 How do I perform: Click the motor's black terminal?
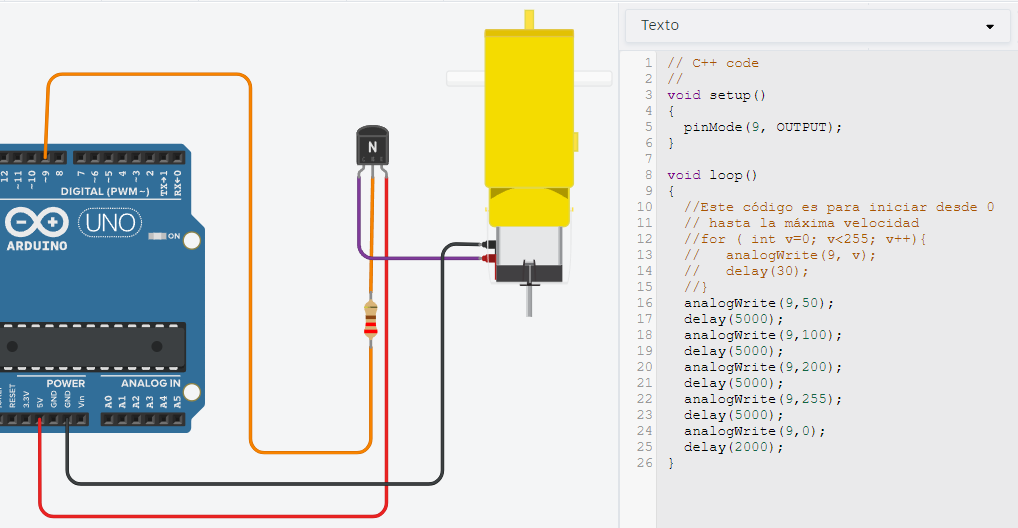[488, 245]
